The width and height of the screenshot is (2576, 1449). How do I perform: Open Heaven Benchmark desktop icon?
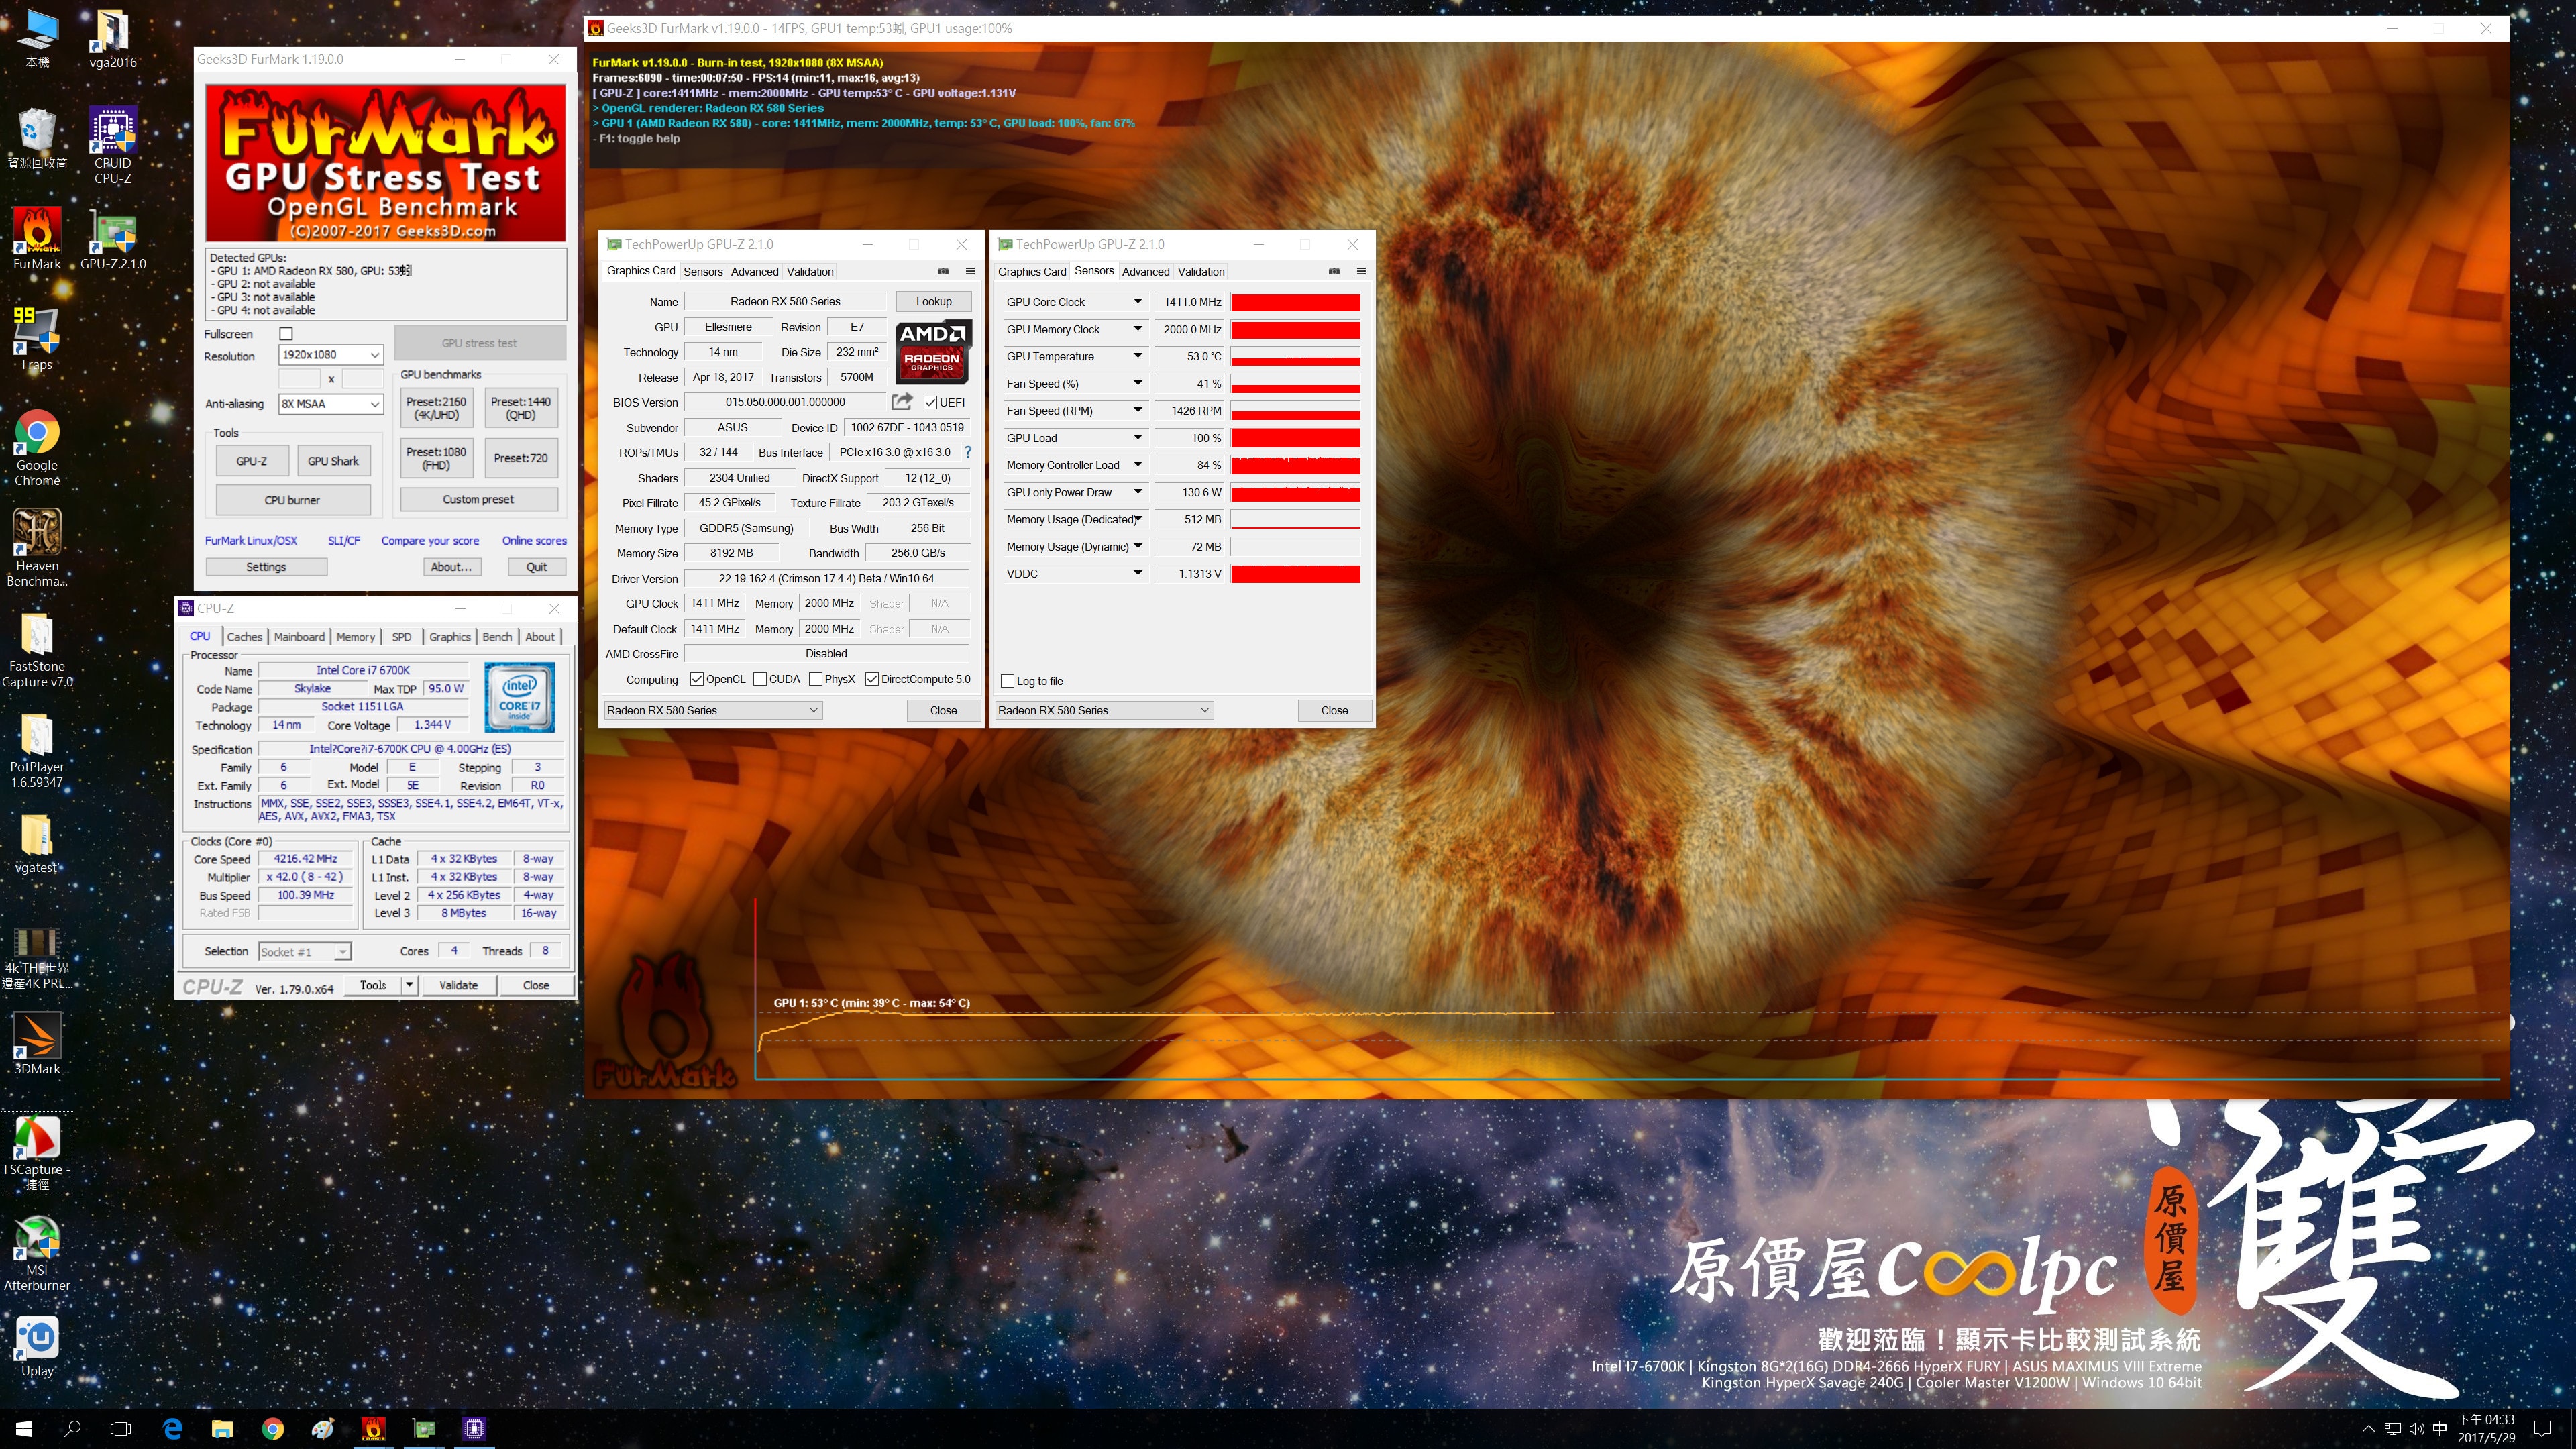tap(37, 547)
